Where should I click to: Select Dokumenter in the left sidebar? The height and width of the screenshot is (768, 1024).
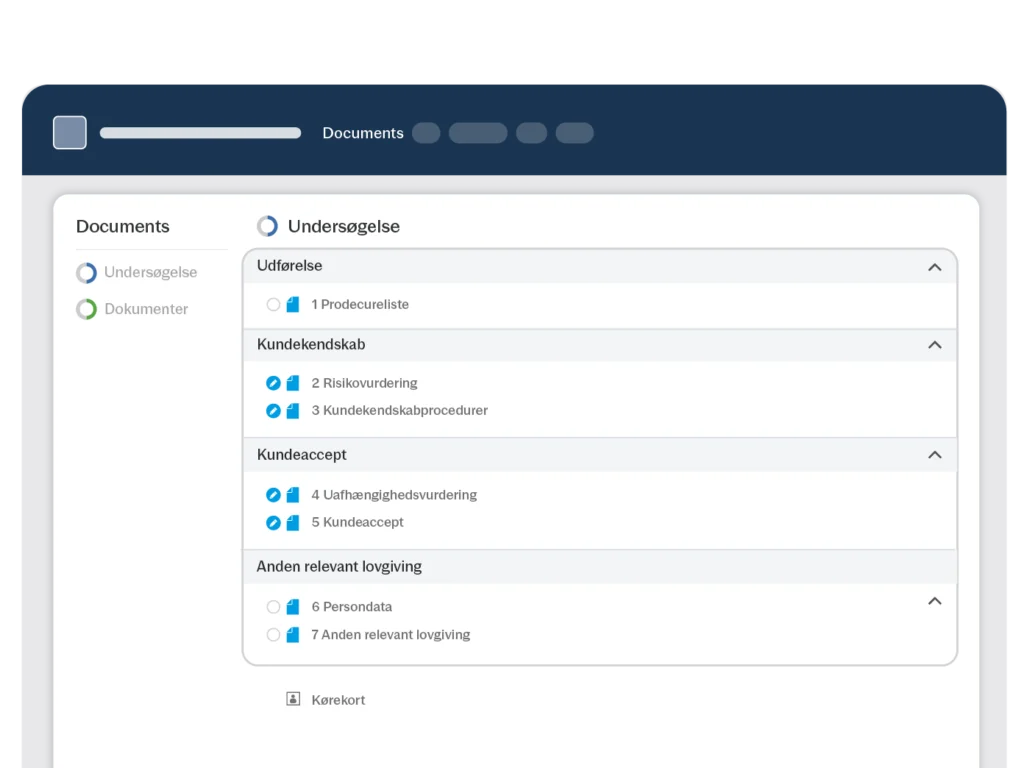pyautogui.click(x=146, y=310)
